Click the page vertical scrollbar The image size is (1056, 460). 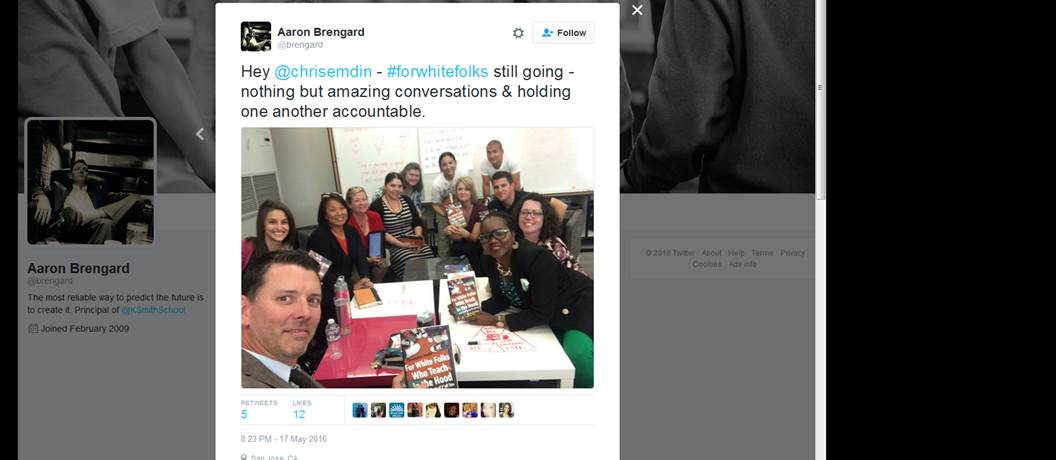tap(820, 230)
